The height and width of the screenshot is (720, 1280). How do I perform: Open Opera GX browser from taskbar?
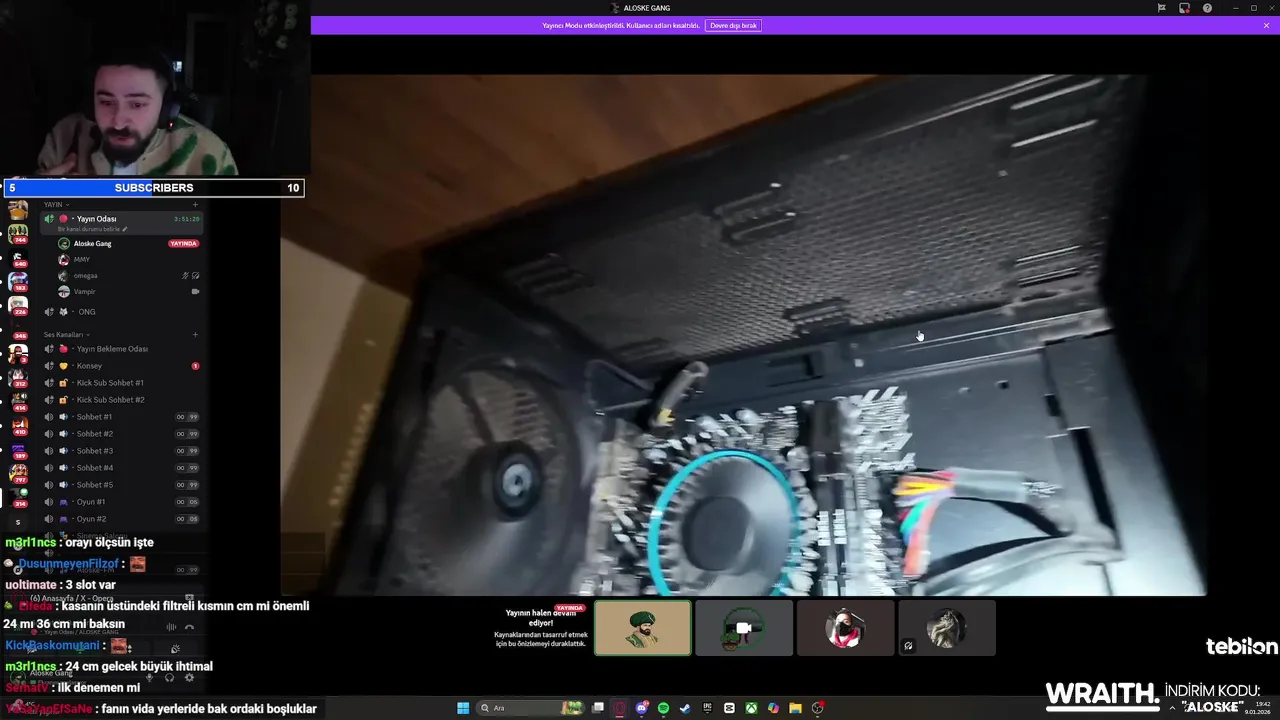619,708
